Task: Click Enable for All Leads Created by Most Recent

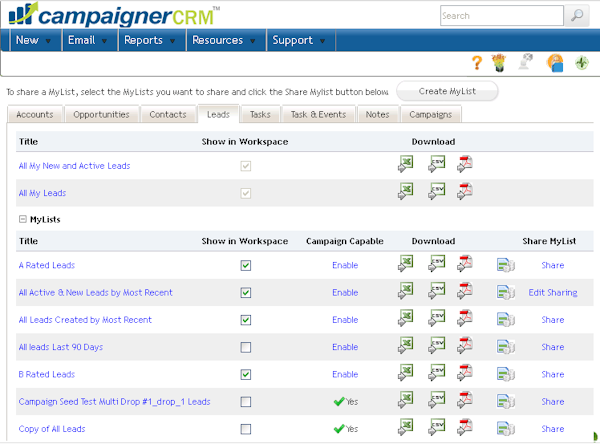Action: pos(345,320)
